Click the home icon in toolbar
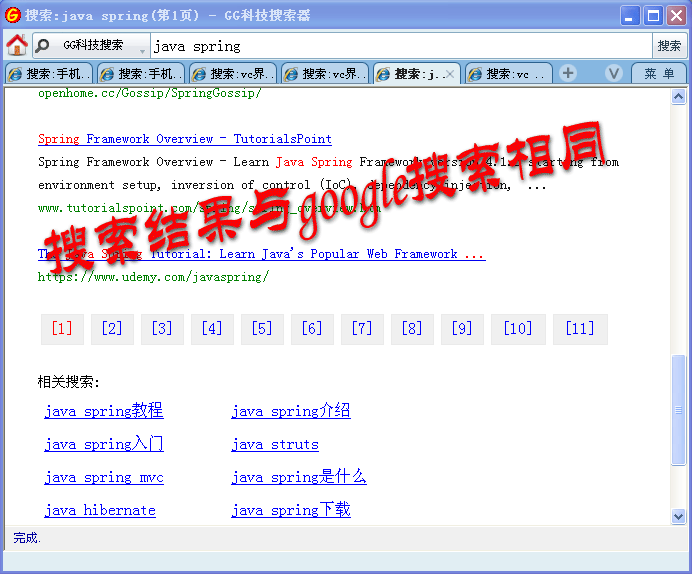Screen dimensions: 692x574 [x=17, y=45]
